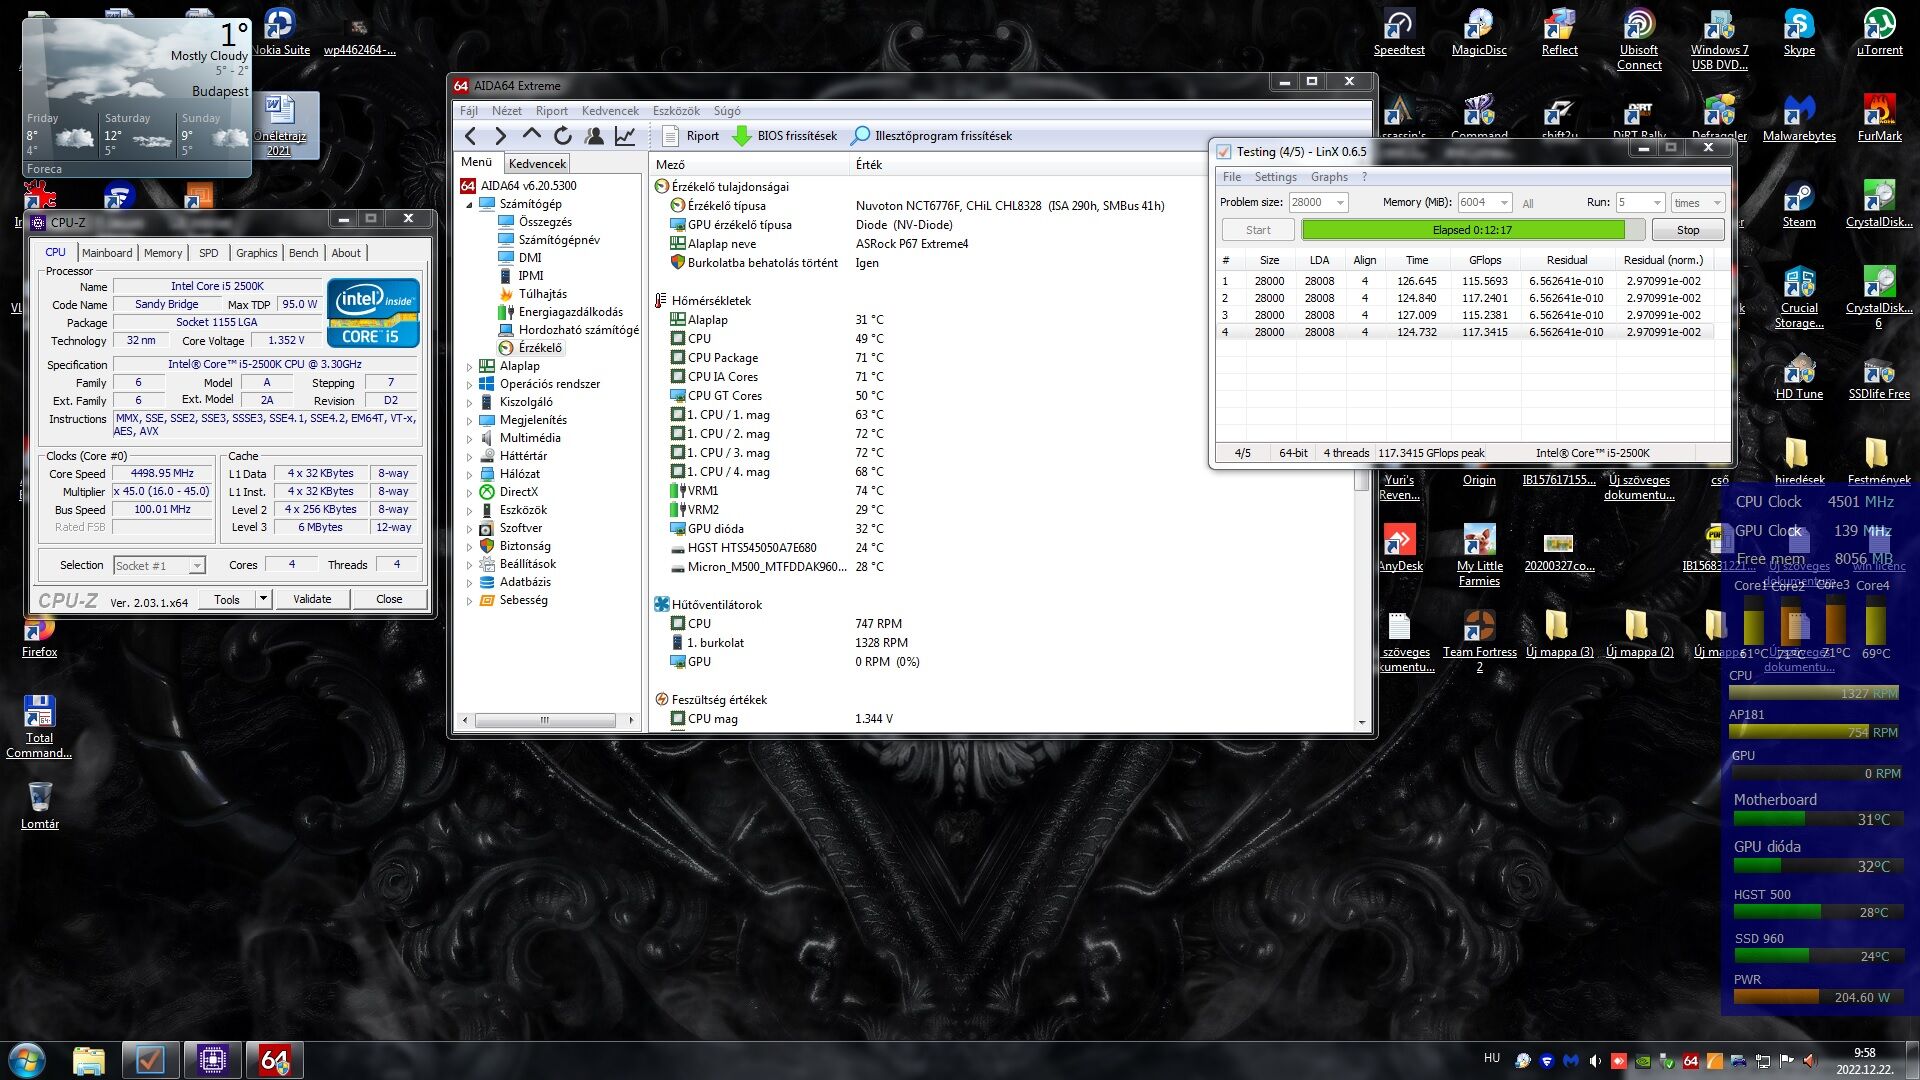Open the Problem size dropdown in LinX
The height and width of the screenshot is (1080, 1920).
[x=1340, y=203]
